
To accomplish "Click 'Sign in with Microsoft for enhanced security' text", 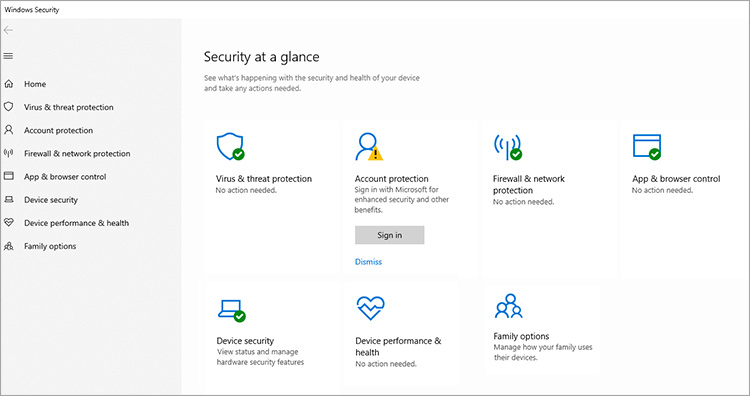I will (x=402, y=200).
